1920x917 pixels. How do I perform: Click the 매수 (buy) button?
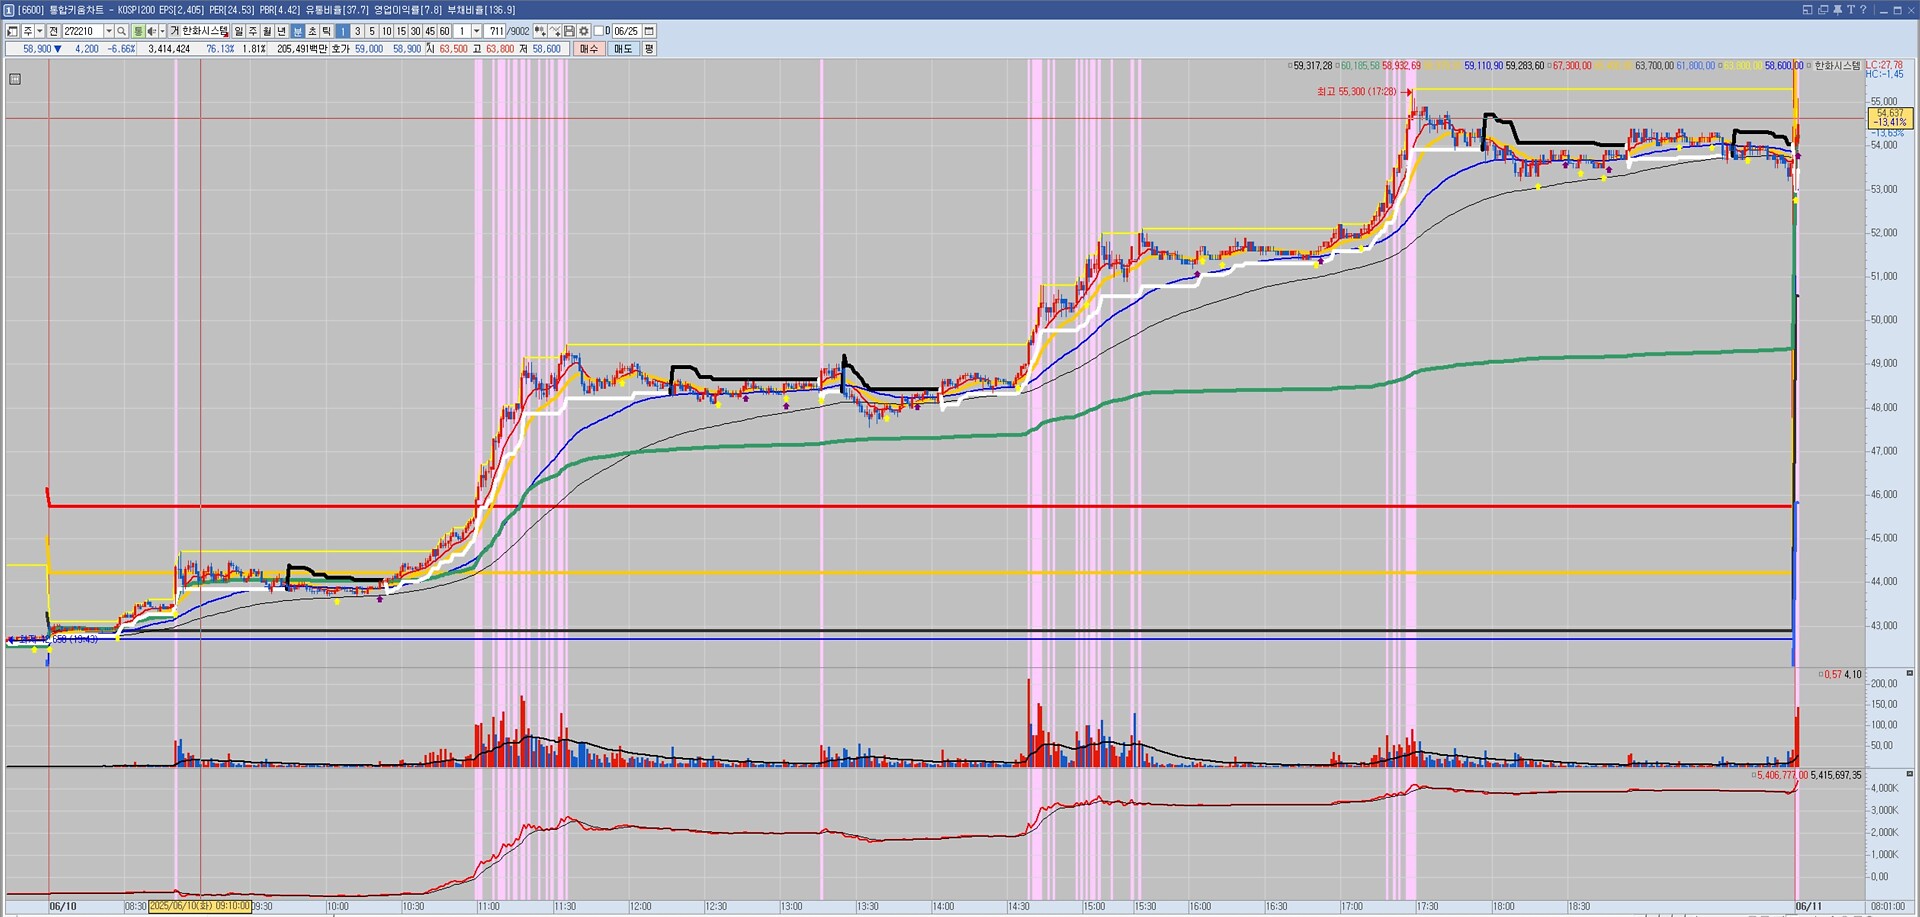tap(589, 49)
